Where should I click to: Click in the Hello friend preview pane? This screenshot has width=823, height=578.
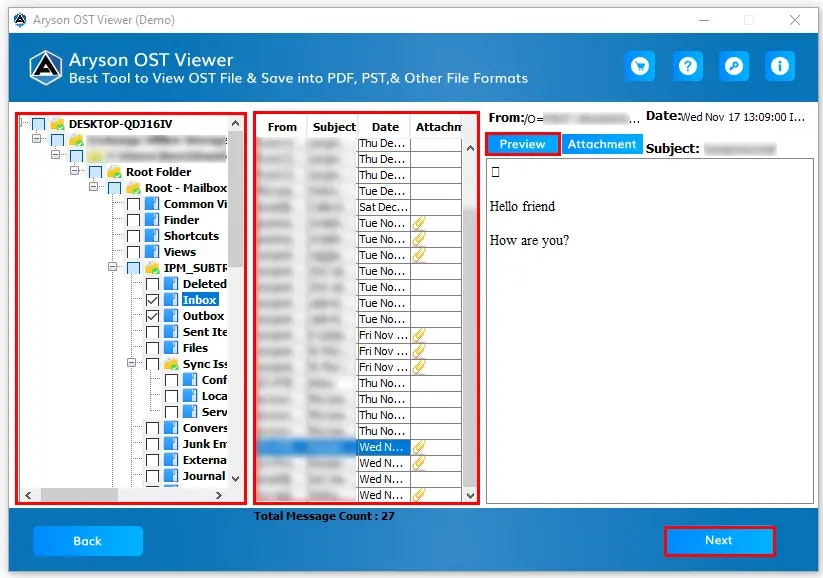(649, 331)
